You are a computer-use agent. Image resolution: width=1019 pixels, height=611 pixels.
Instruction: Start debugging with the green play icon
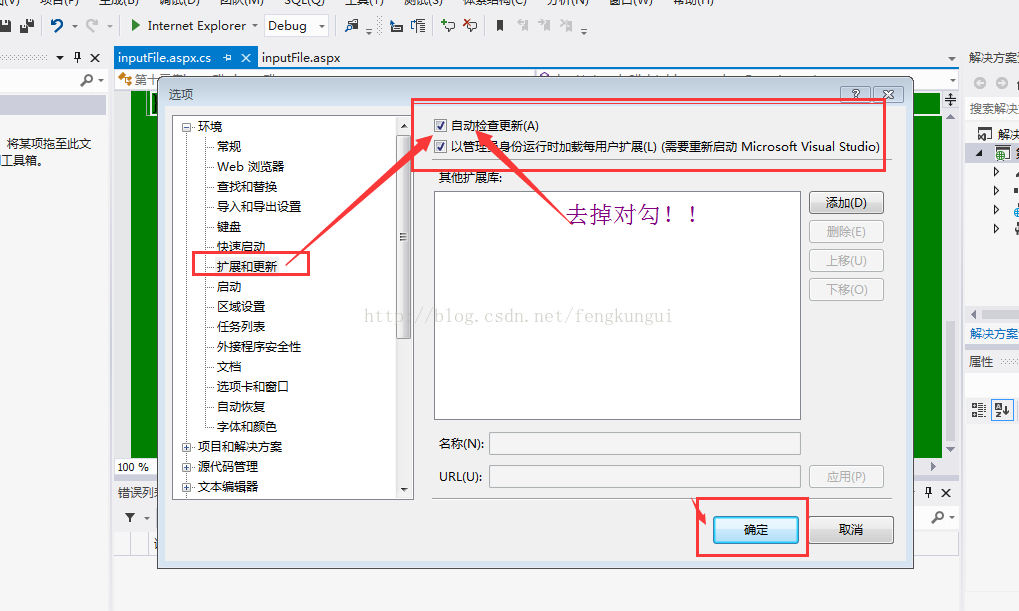coord(135,25)
